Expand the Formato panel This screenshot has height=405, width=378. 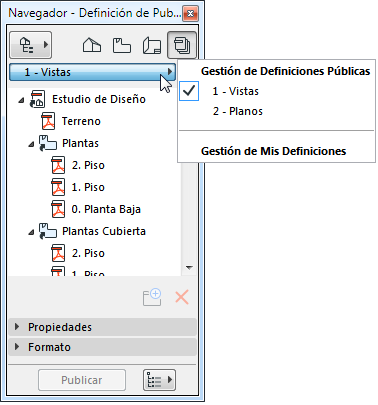tap(102, 347)
